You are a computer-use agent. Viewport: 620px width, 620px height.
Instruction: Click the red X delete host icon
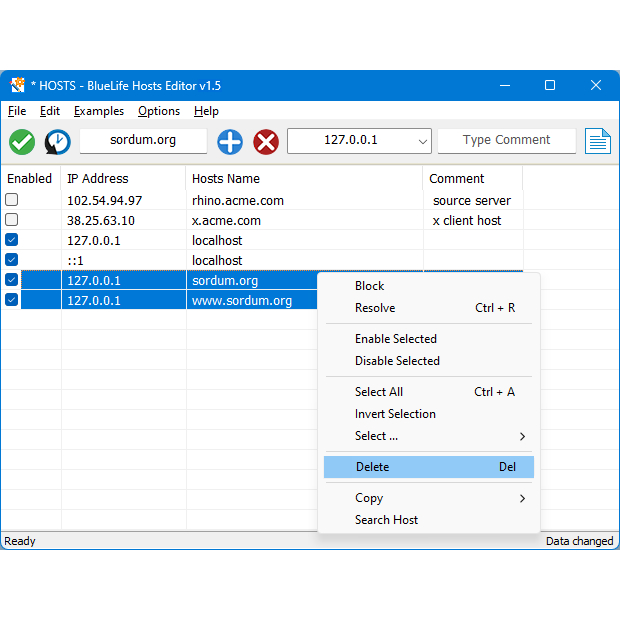[x=266, y=142]
